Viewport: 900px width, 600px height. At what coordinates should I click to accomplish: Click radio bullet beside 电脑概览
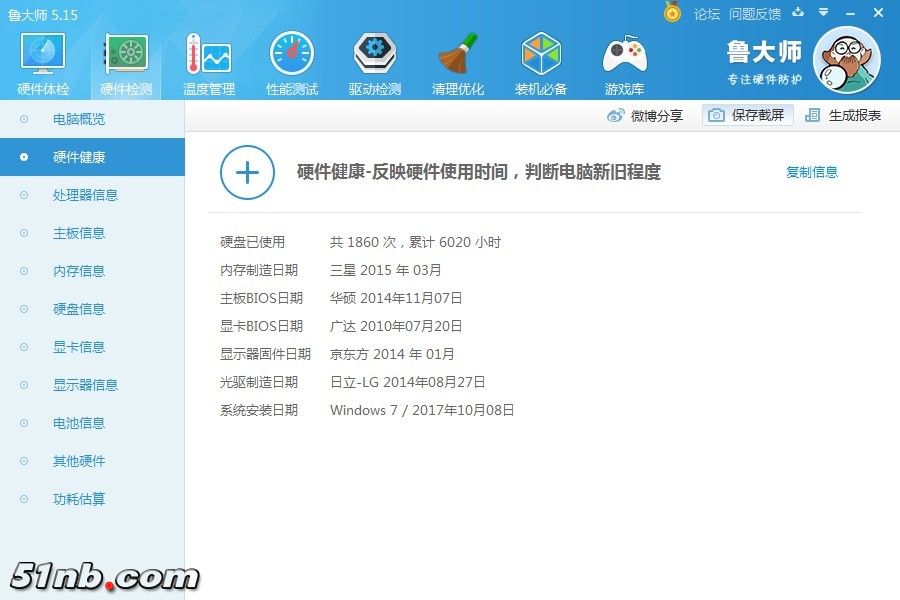[x=24, y=119]
